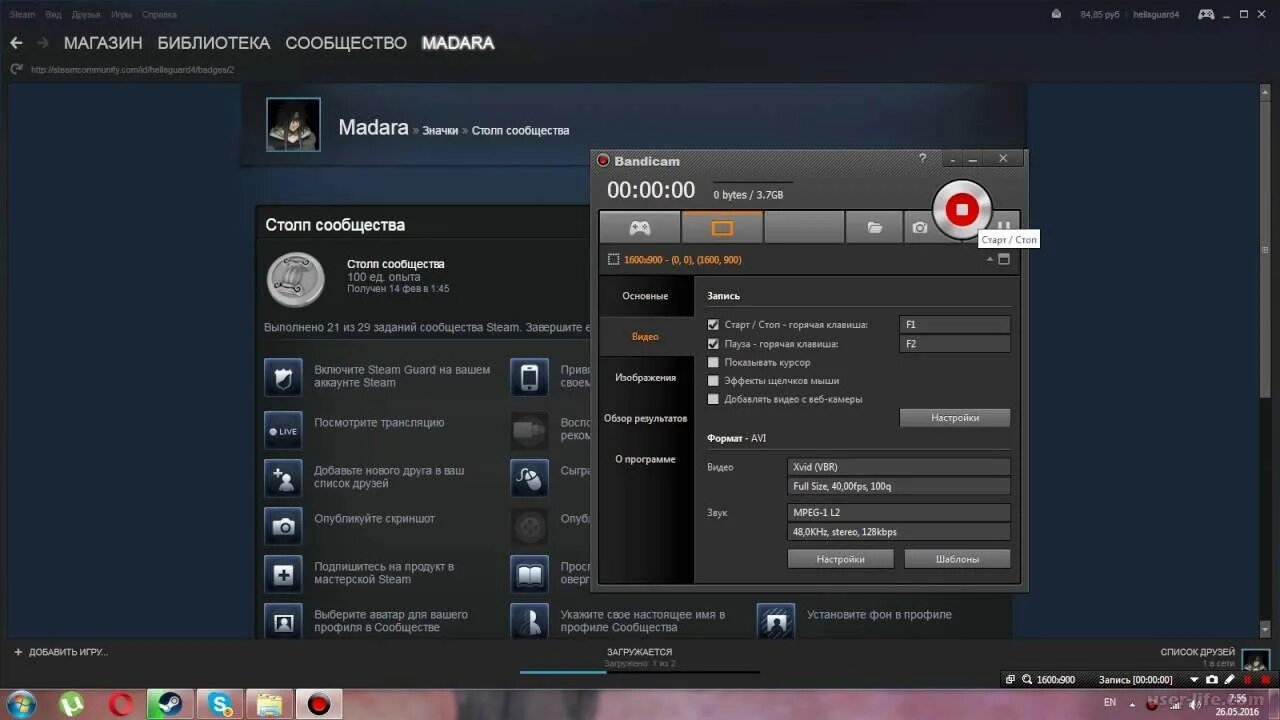
Task: Open the Друзья menu in Steam
Action: click(86, 15)
